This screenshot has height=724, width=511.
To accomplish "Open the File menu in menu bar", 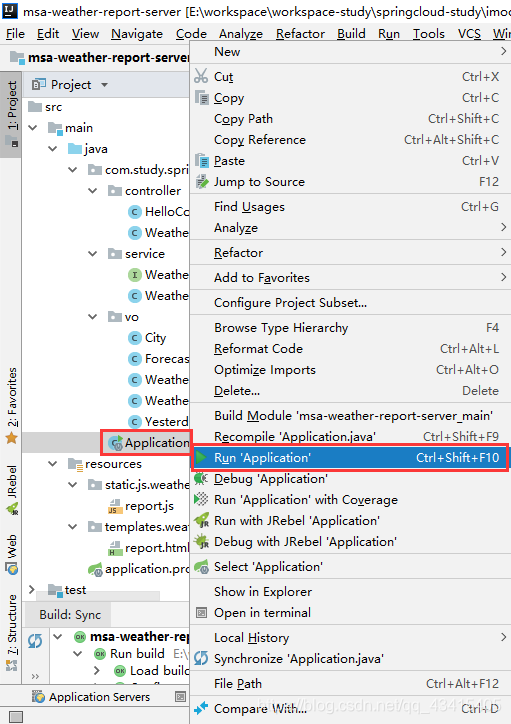I will click(x=16, y=34).
